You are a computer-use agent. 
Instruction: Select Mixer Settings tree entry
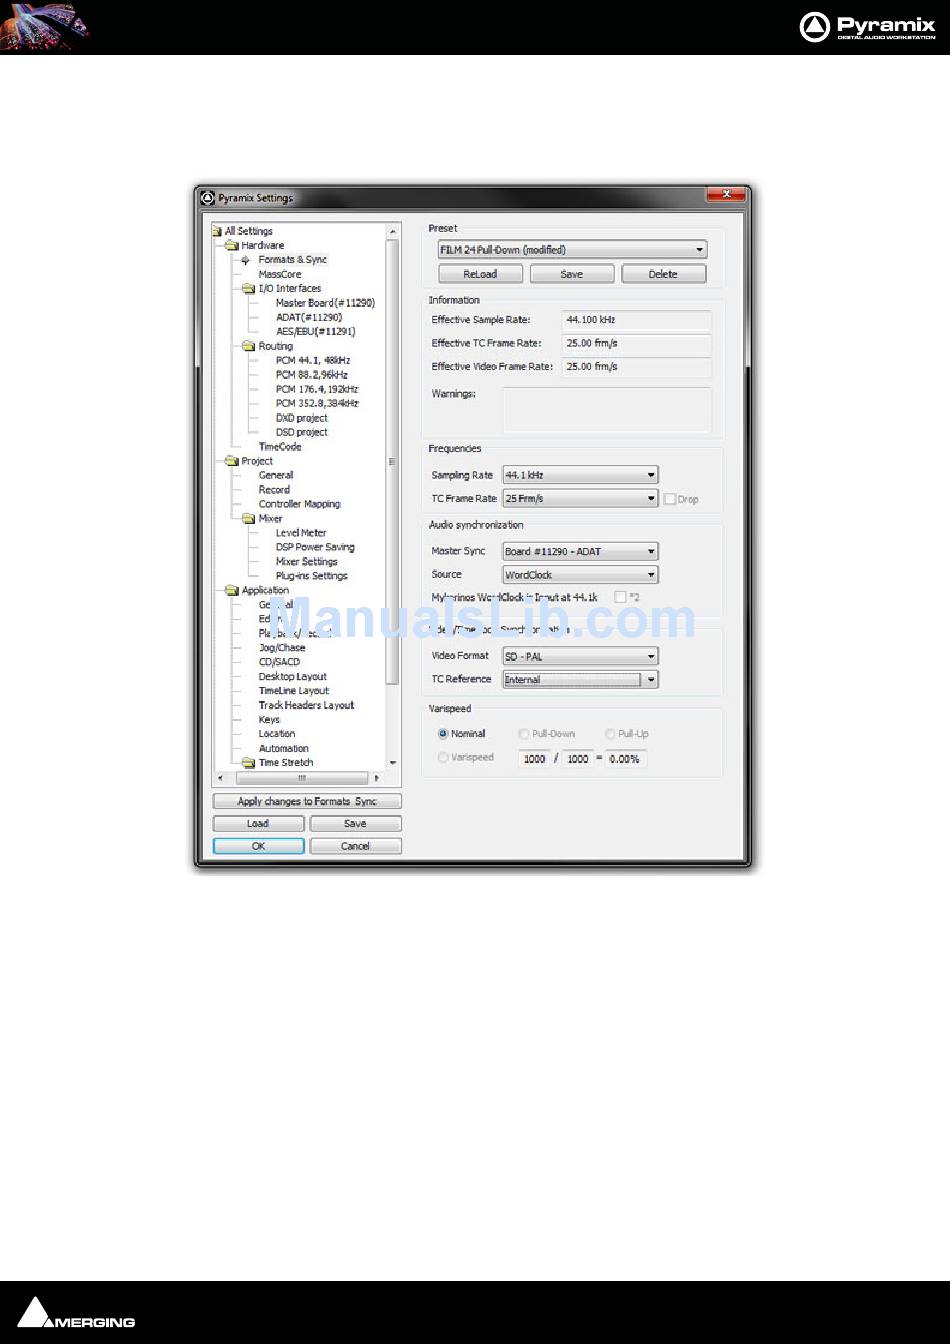[307, 562]
